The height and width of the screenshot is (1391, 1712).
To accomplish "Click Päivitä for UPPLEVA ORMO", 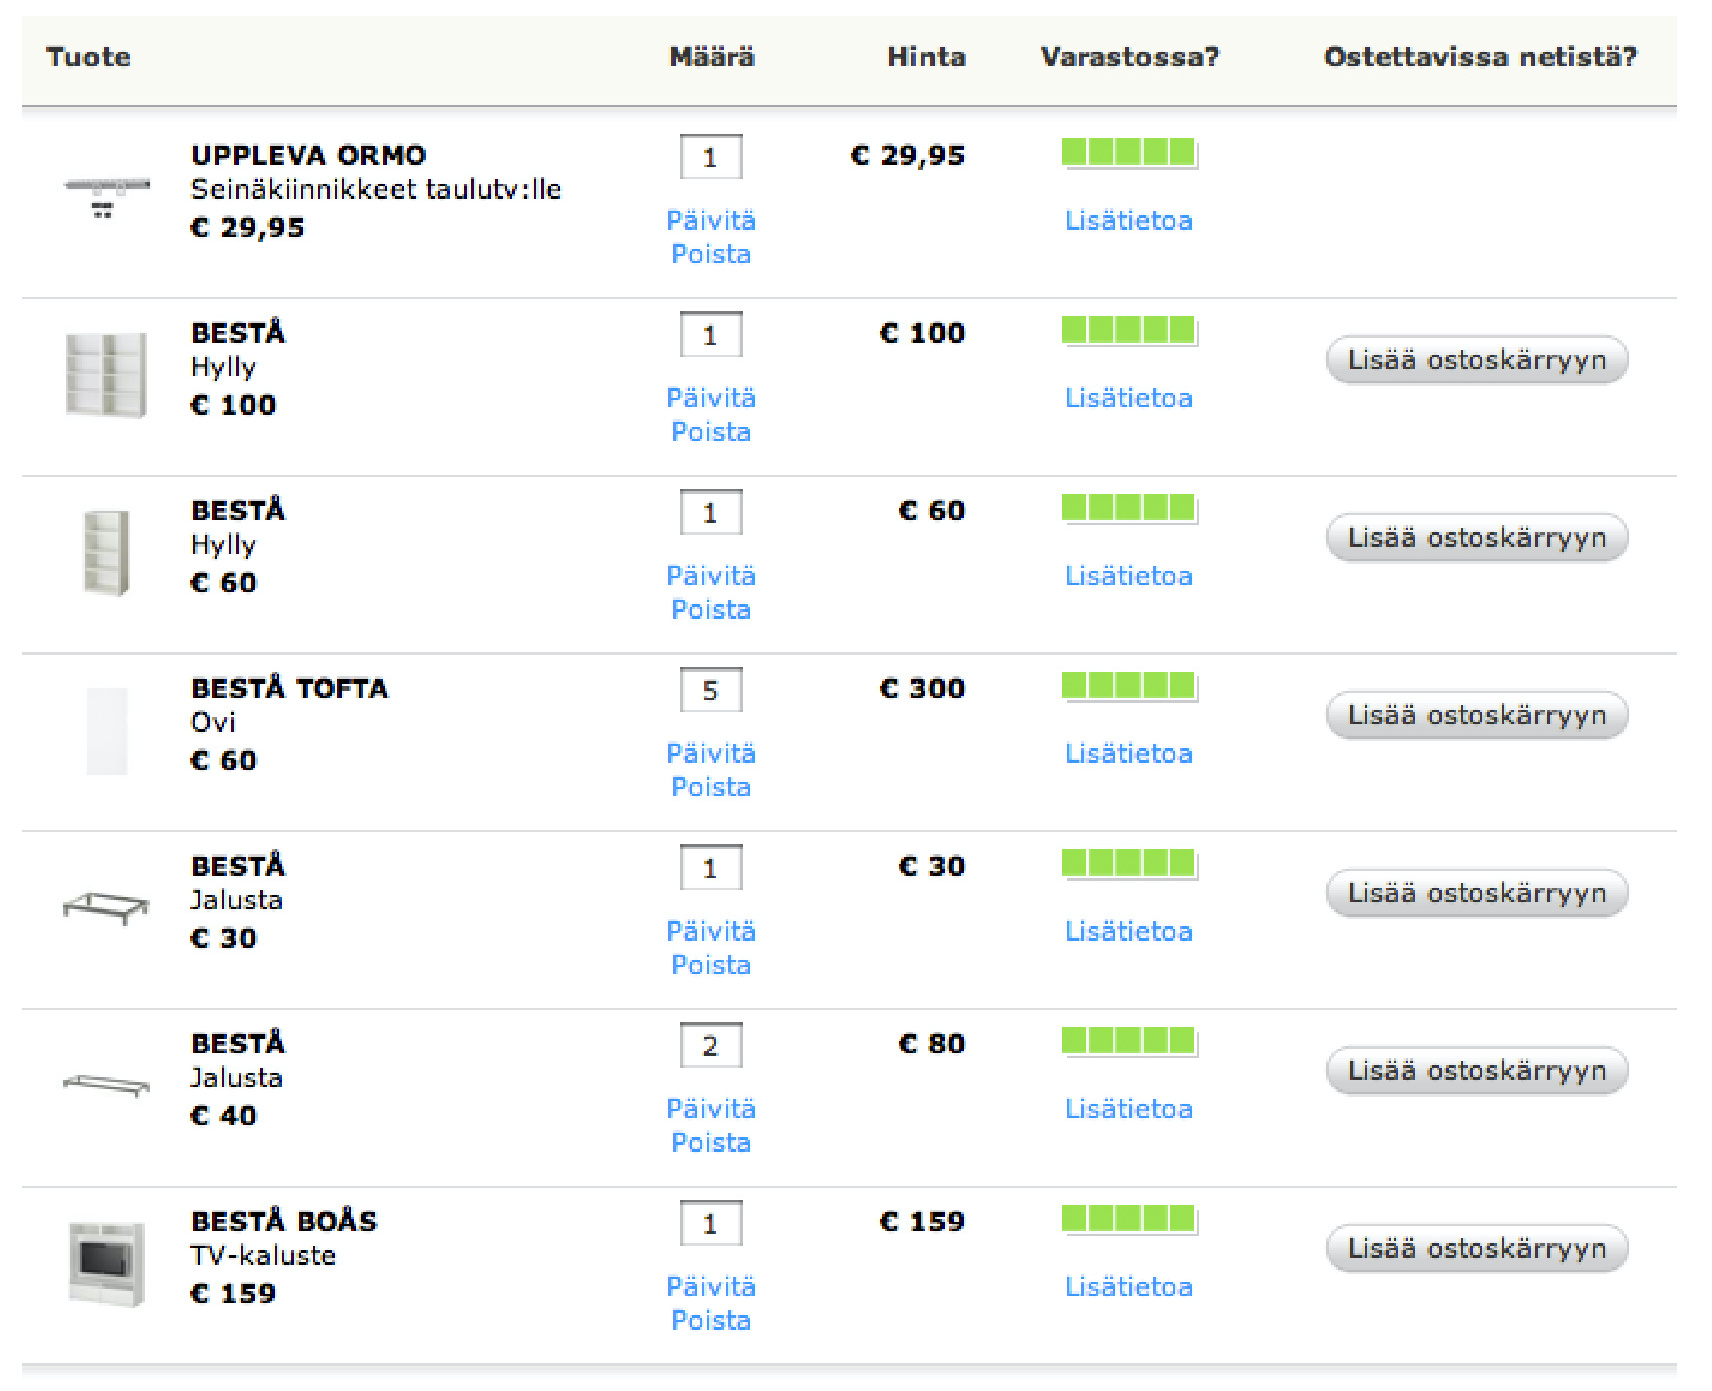I will click(x=711, y=220).
